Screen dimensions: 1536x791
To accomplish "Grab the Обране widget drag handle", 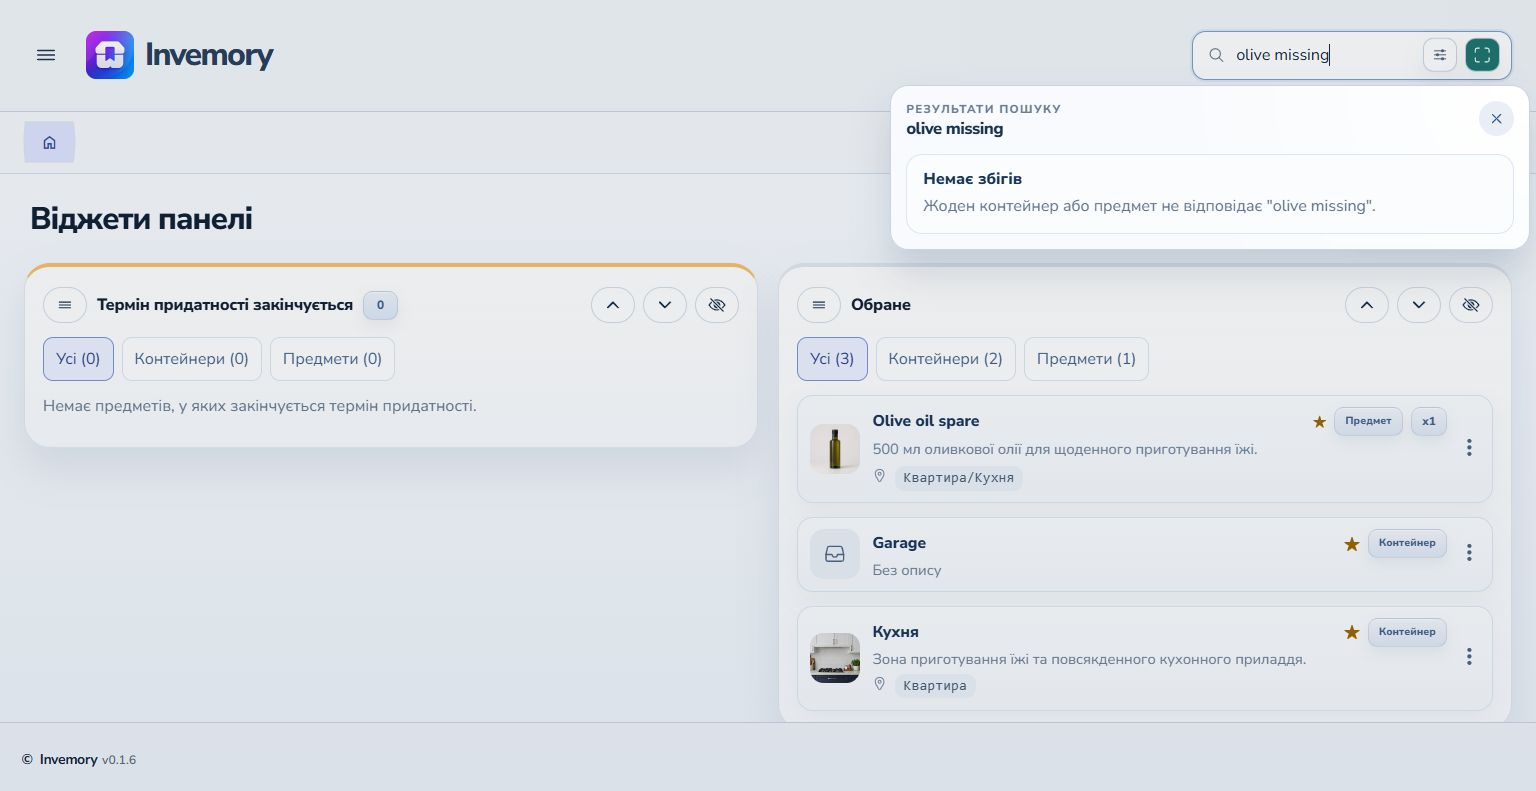I will coord(819,305).
